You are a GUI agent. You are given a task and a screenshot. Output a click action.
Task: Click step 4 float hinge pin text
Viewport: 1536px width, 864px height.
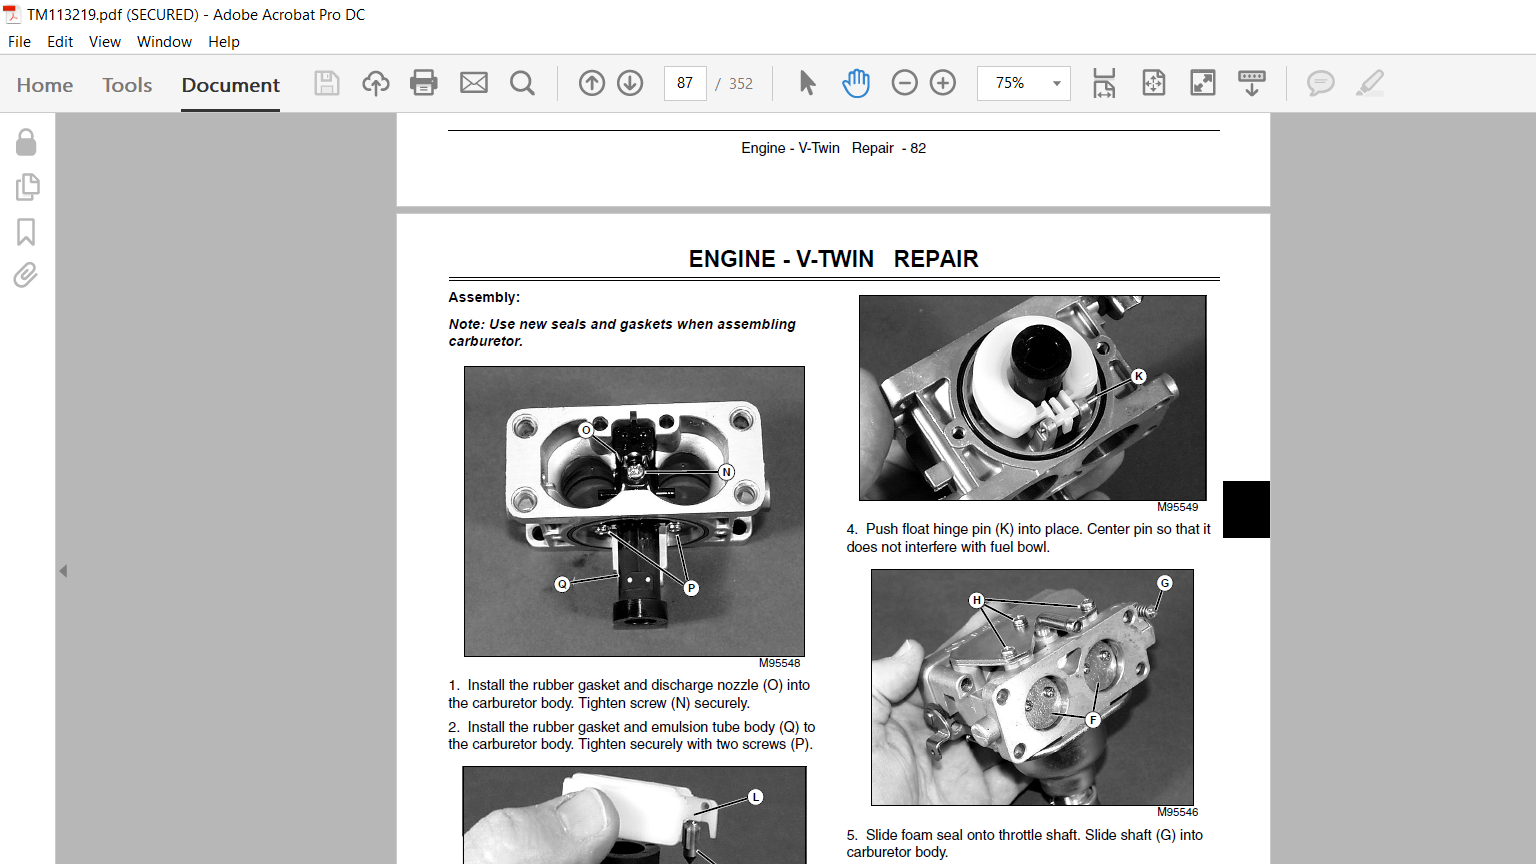1028,538
